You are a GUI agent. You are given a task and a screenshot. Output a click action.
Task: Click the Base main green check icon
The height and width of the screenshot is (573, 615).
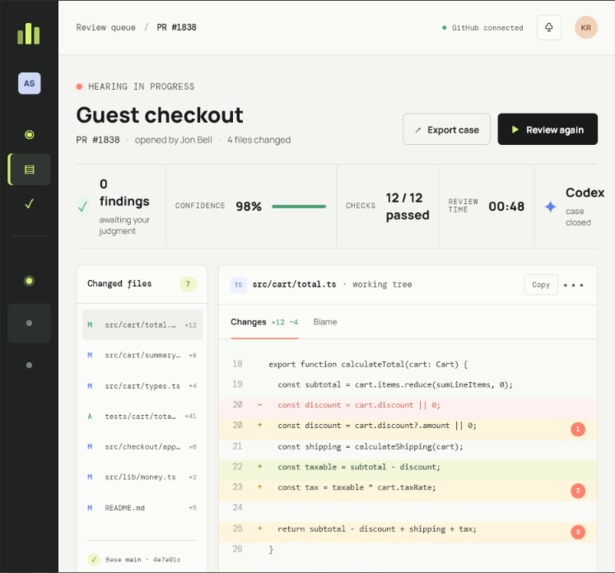[x=93, y=559]
